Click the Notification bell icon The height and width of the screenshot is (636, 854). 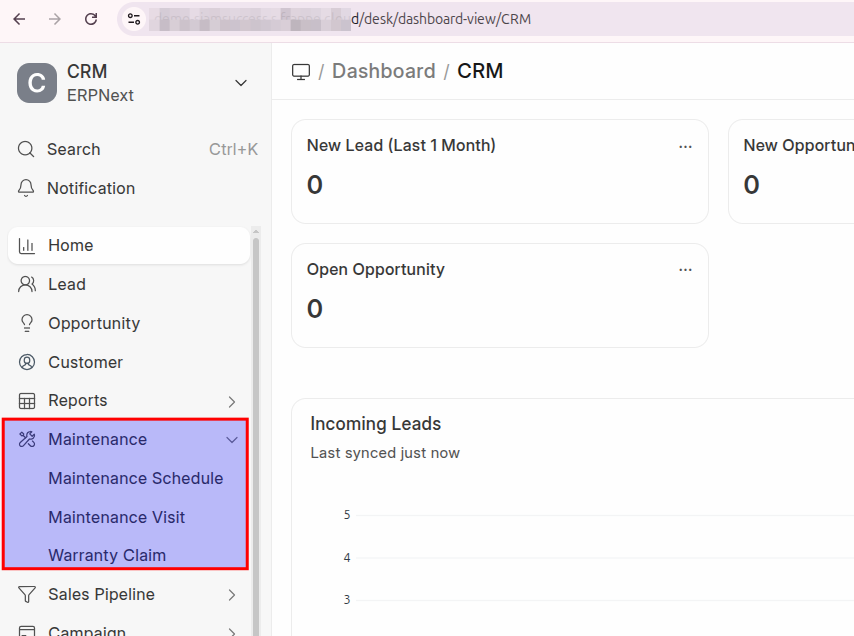pos(27,188)
